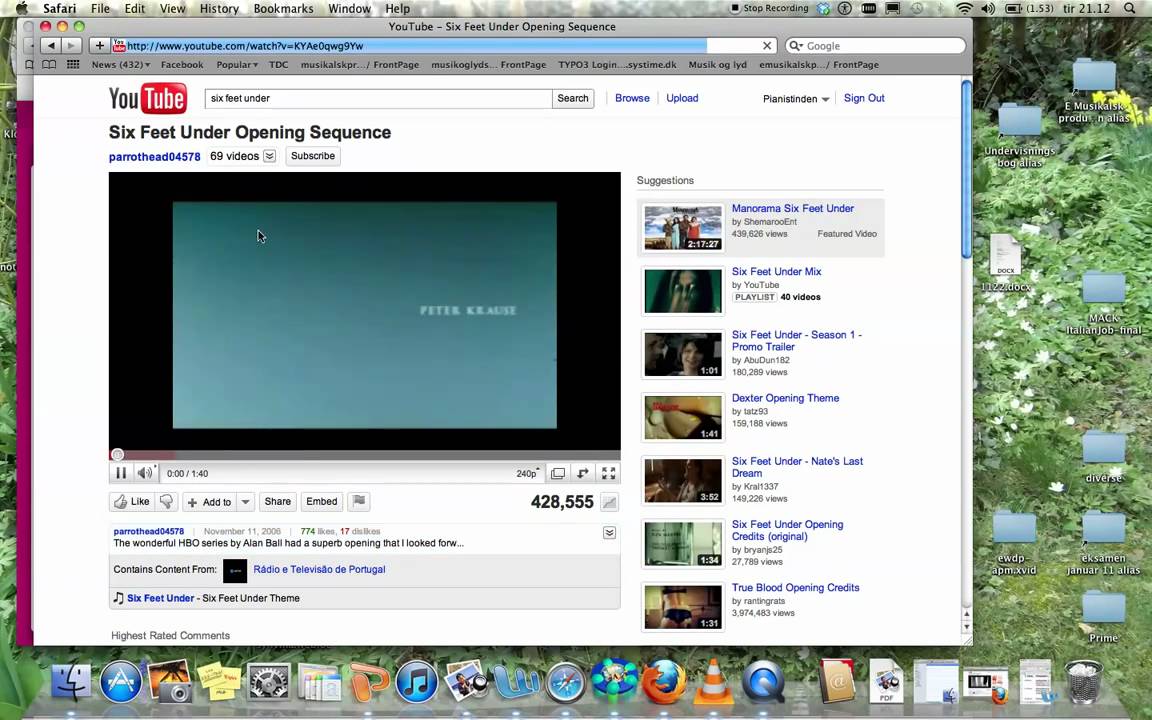Open Firefox from the Dock
Screen dimensions: 1152x720
(x=664, y=680)
